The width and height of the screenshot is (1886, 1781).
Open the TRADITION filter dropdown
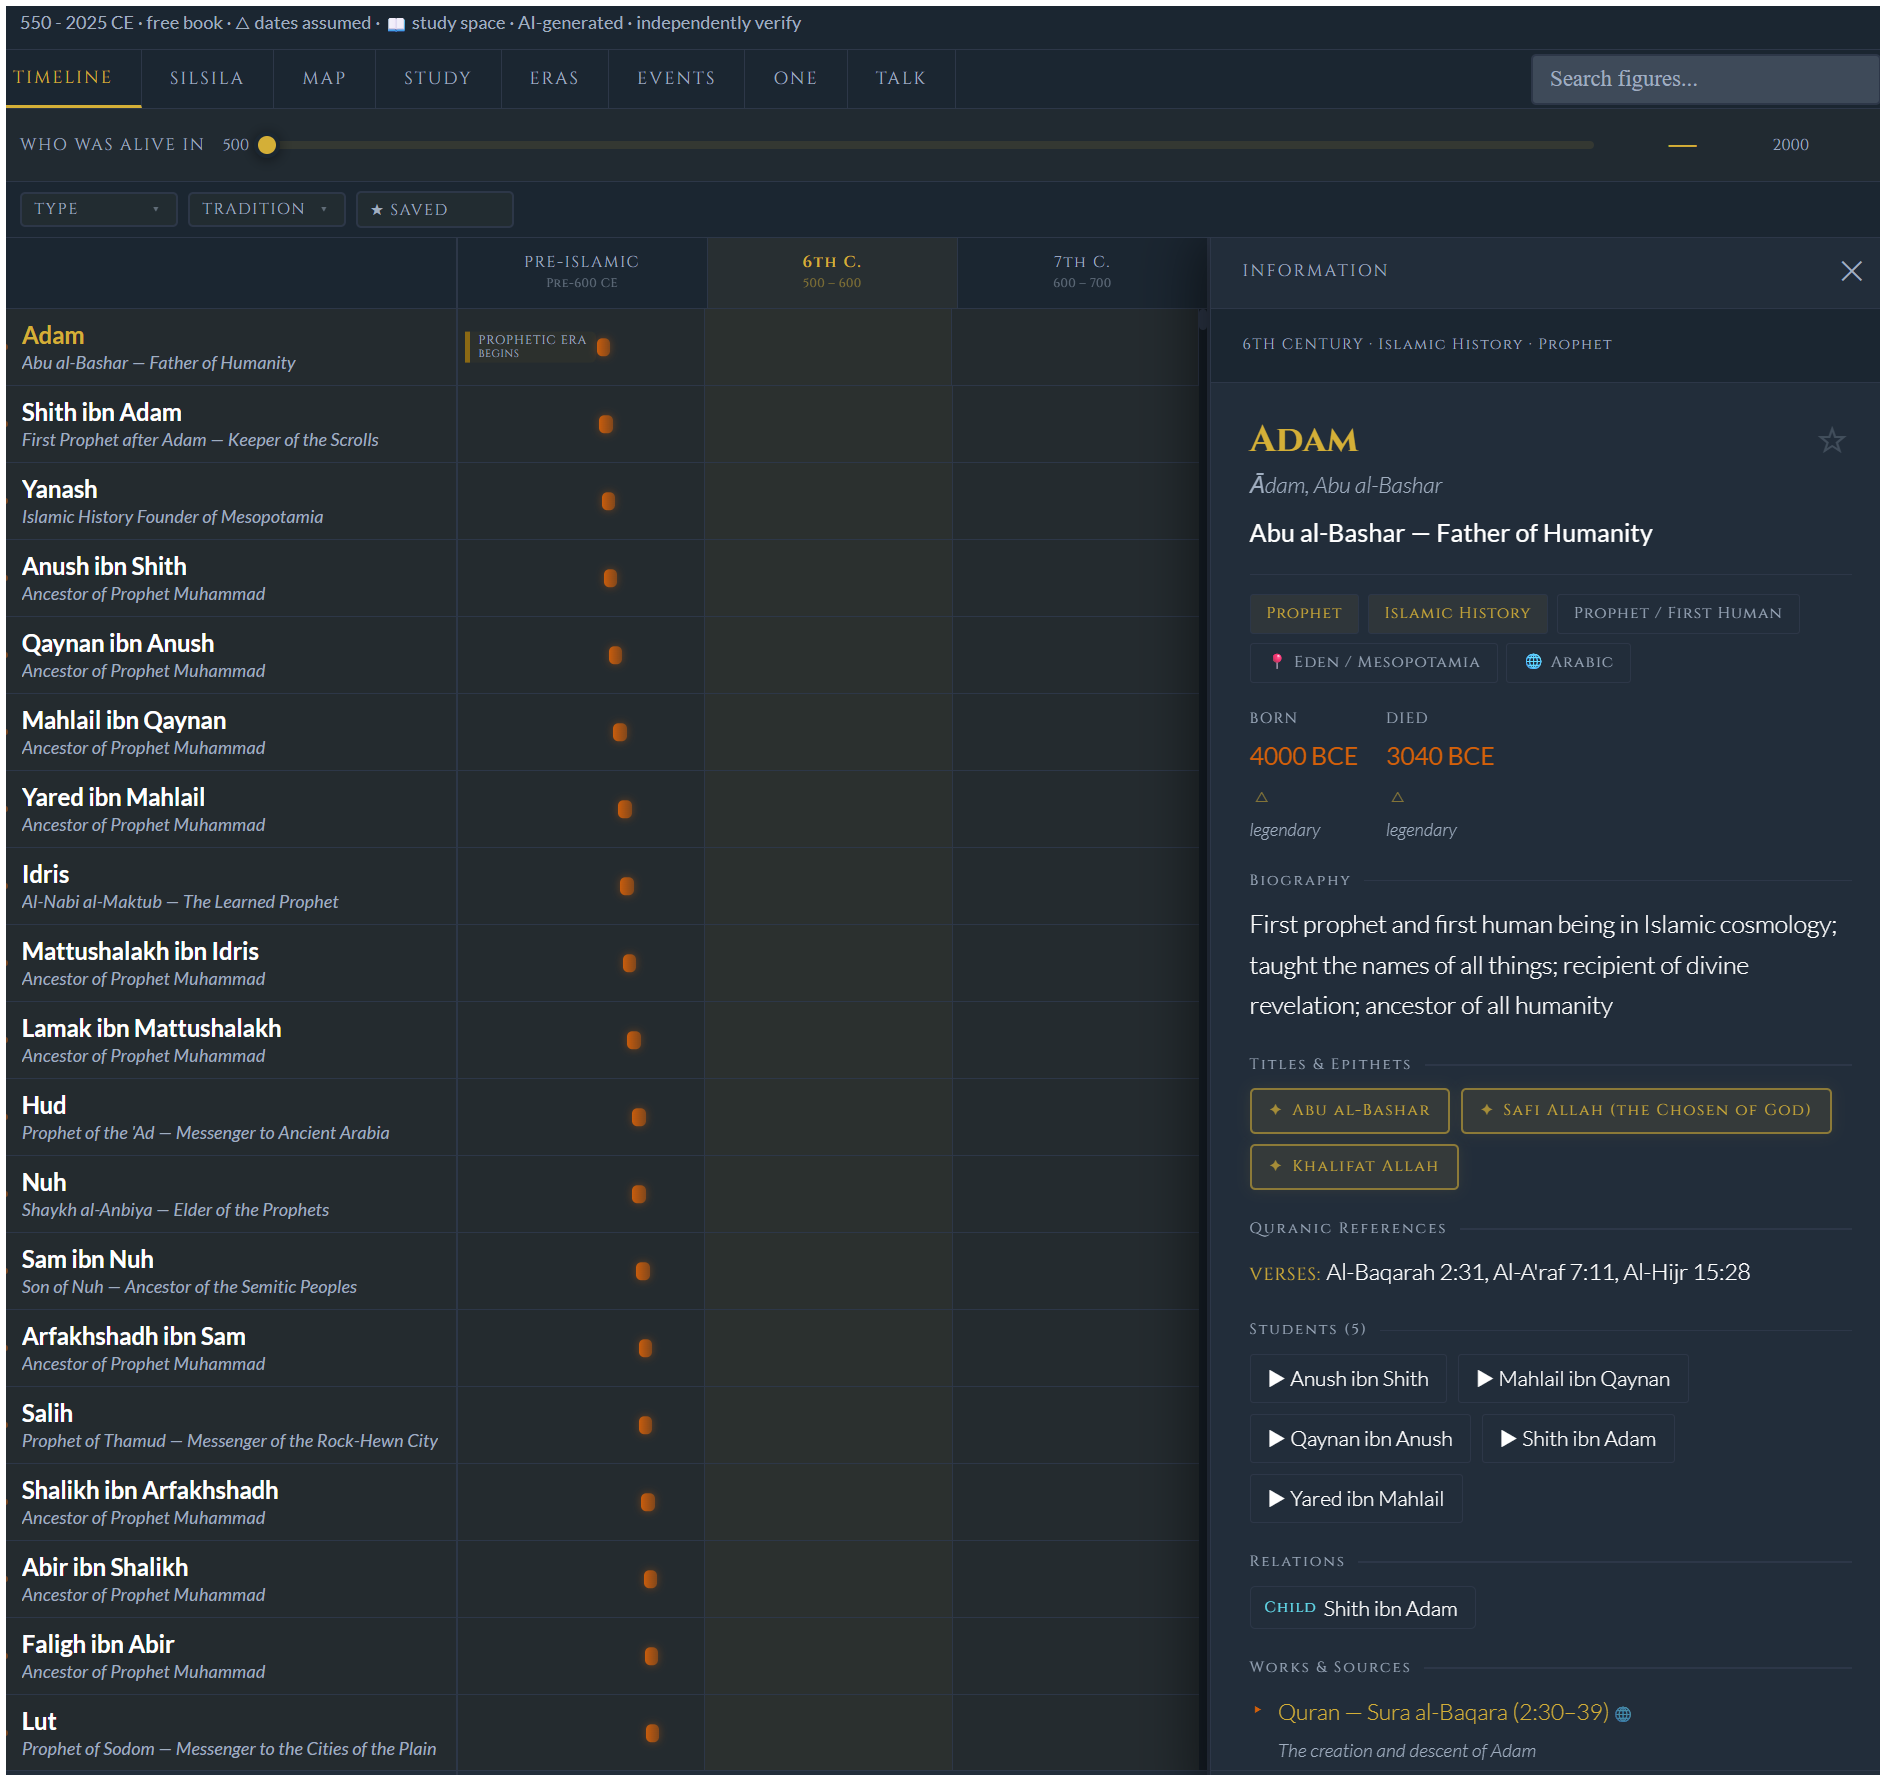266,209
